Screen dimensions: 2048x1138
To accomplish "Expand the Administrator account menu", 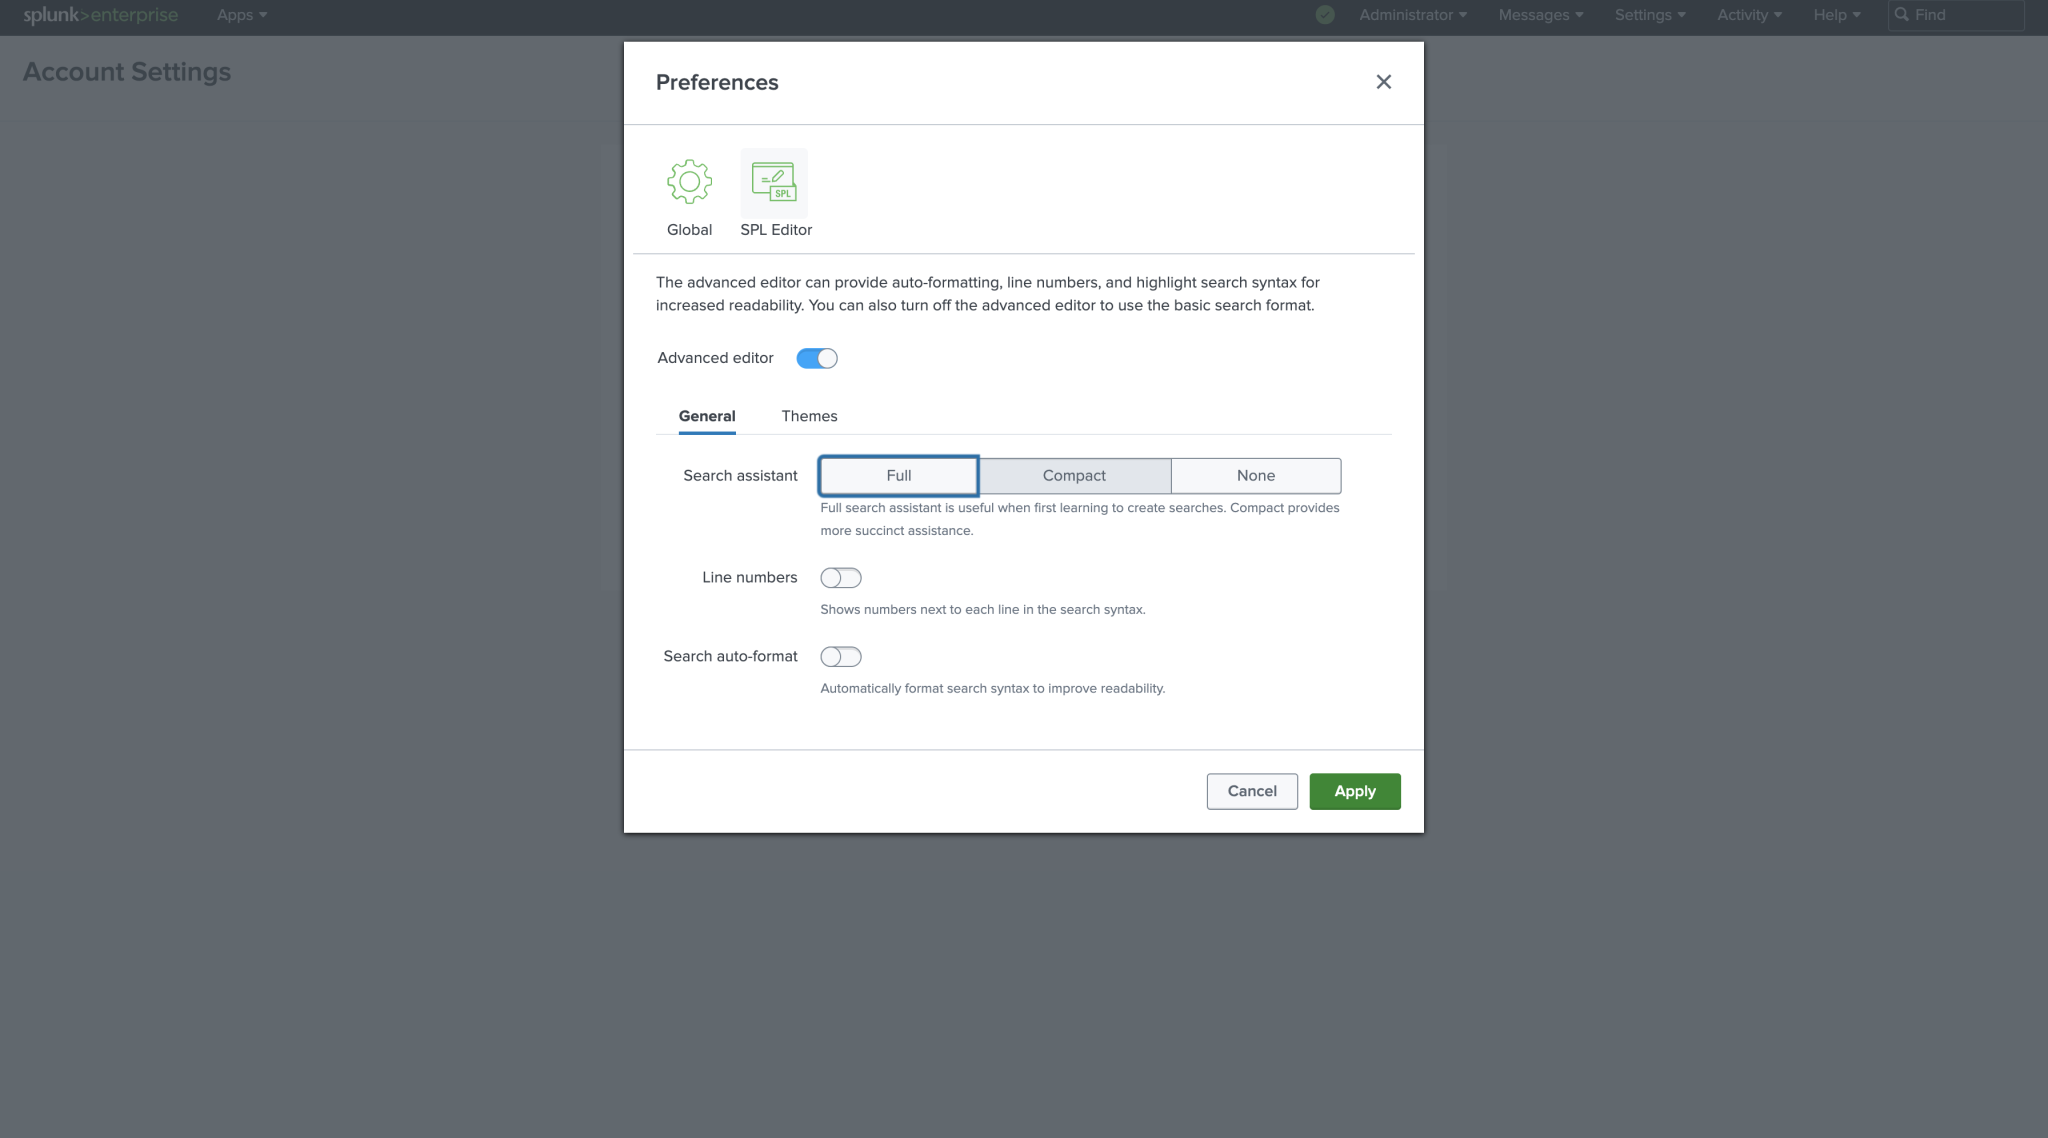I will (x=1410, y=15).
